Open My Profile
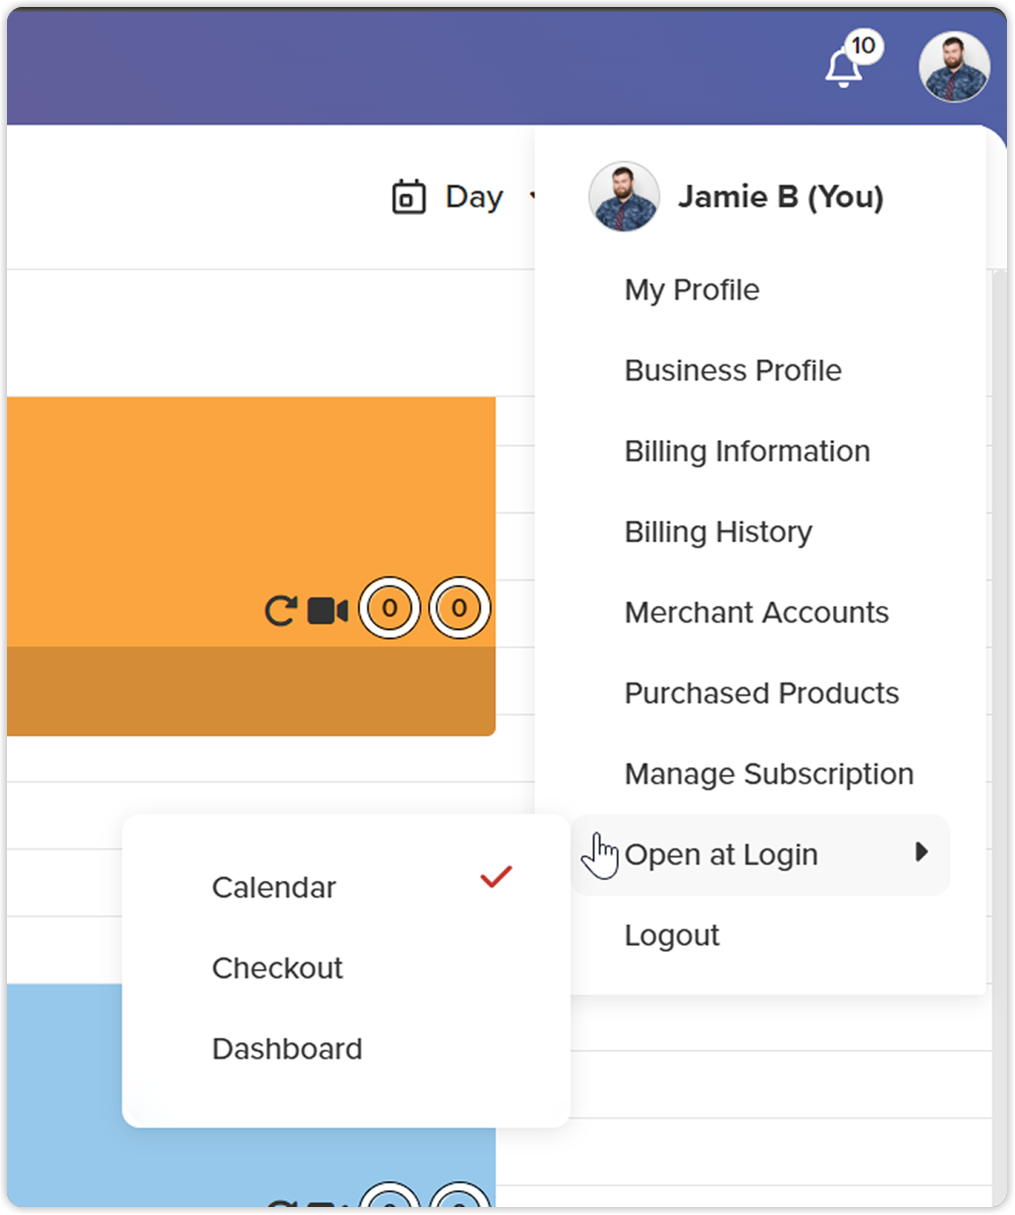This screenshot has width=1015, height=1215. (x=692, y=290)
